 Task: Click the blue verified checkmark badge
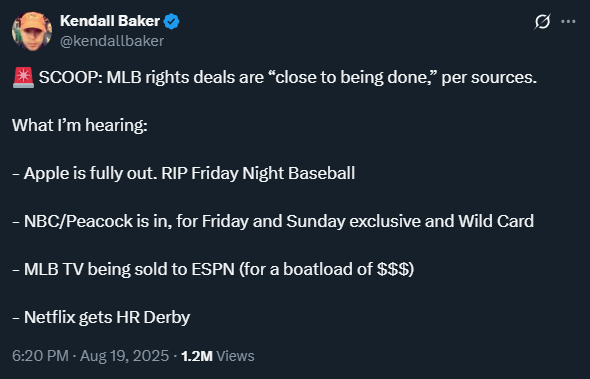(x=172, y=21)
